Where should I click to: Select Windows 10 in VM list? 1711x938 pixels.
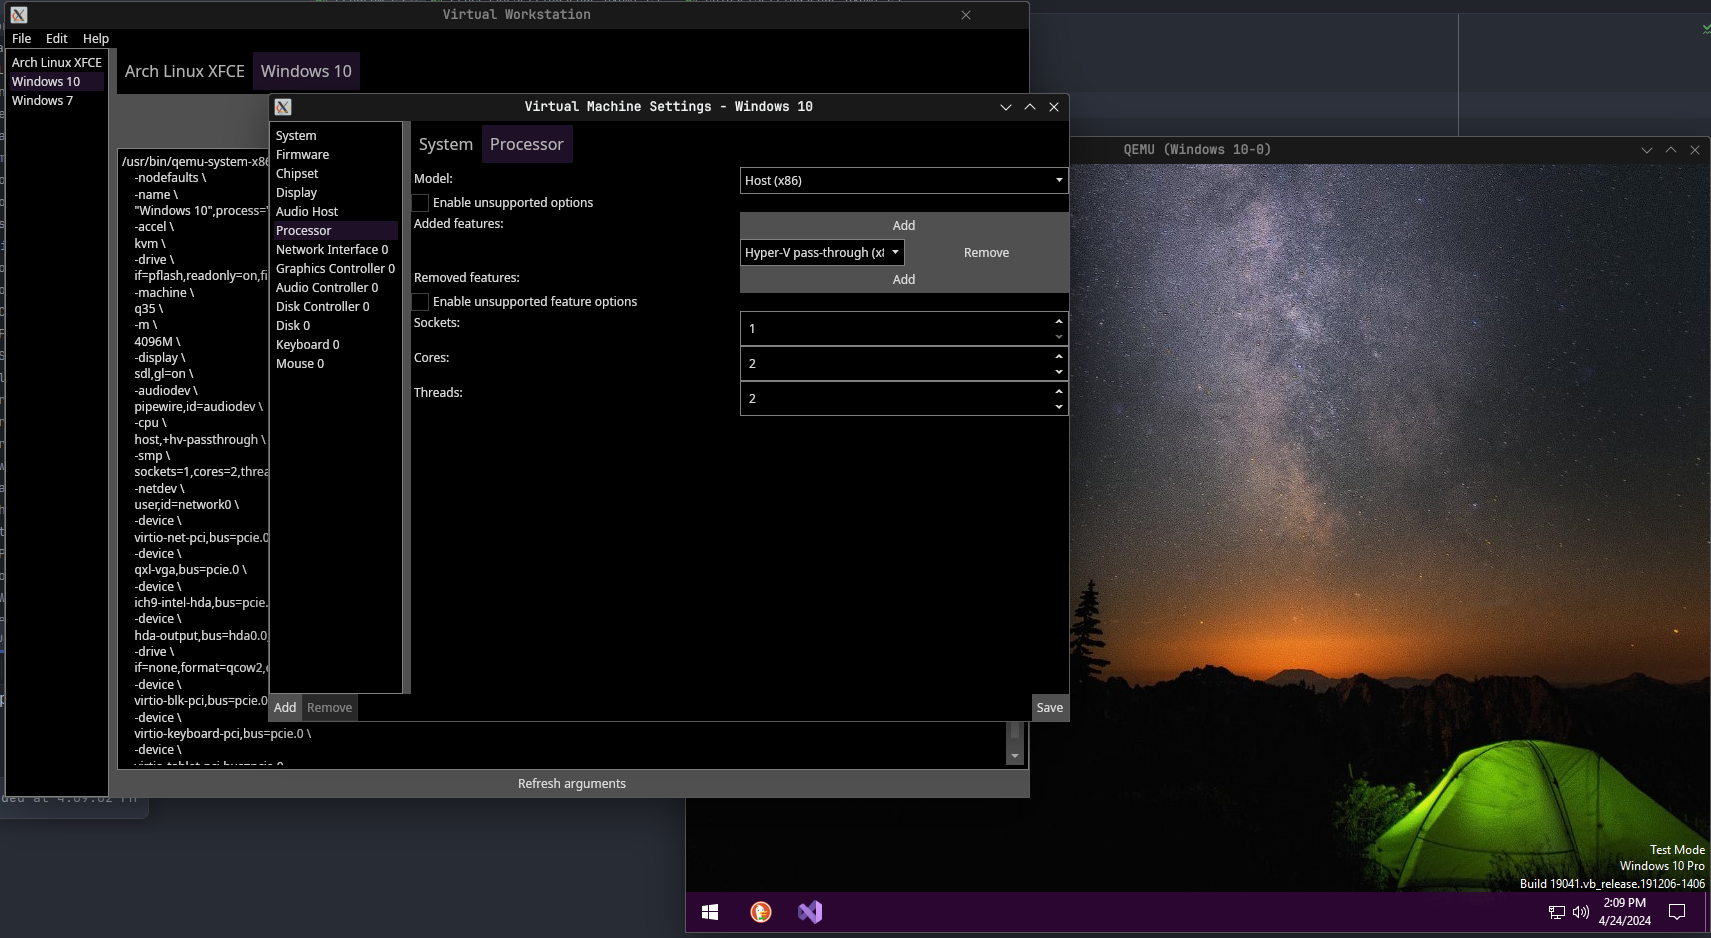pyautogui.click(x=57, y=82)
